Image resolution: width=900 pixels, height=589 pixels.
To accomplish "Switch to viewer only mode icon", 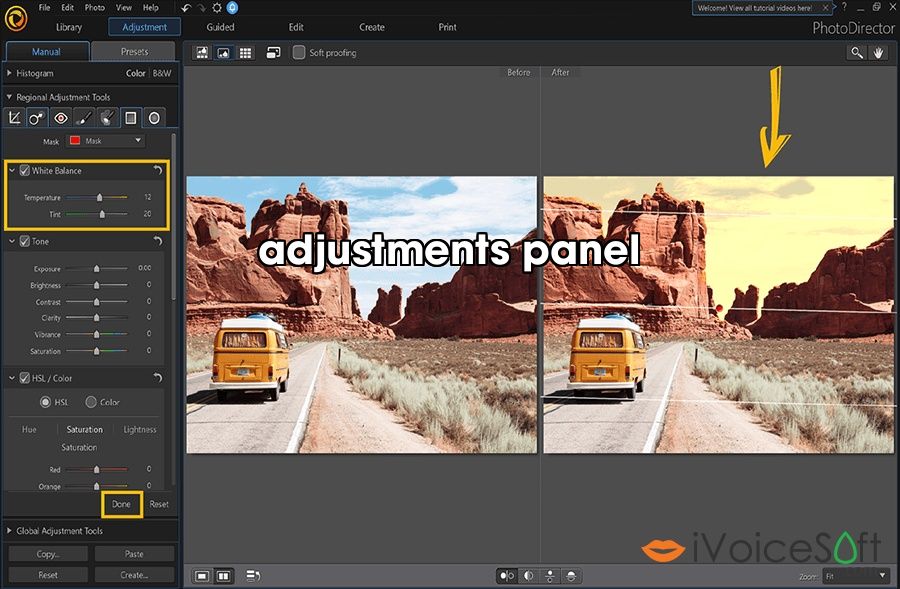I will 223,53.
